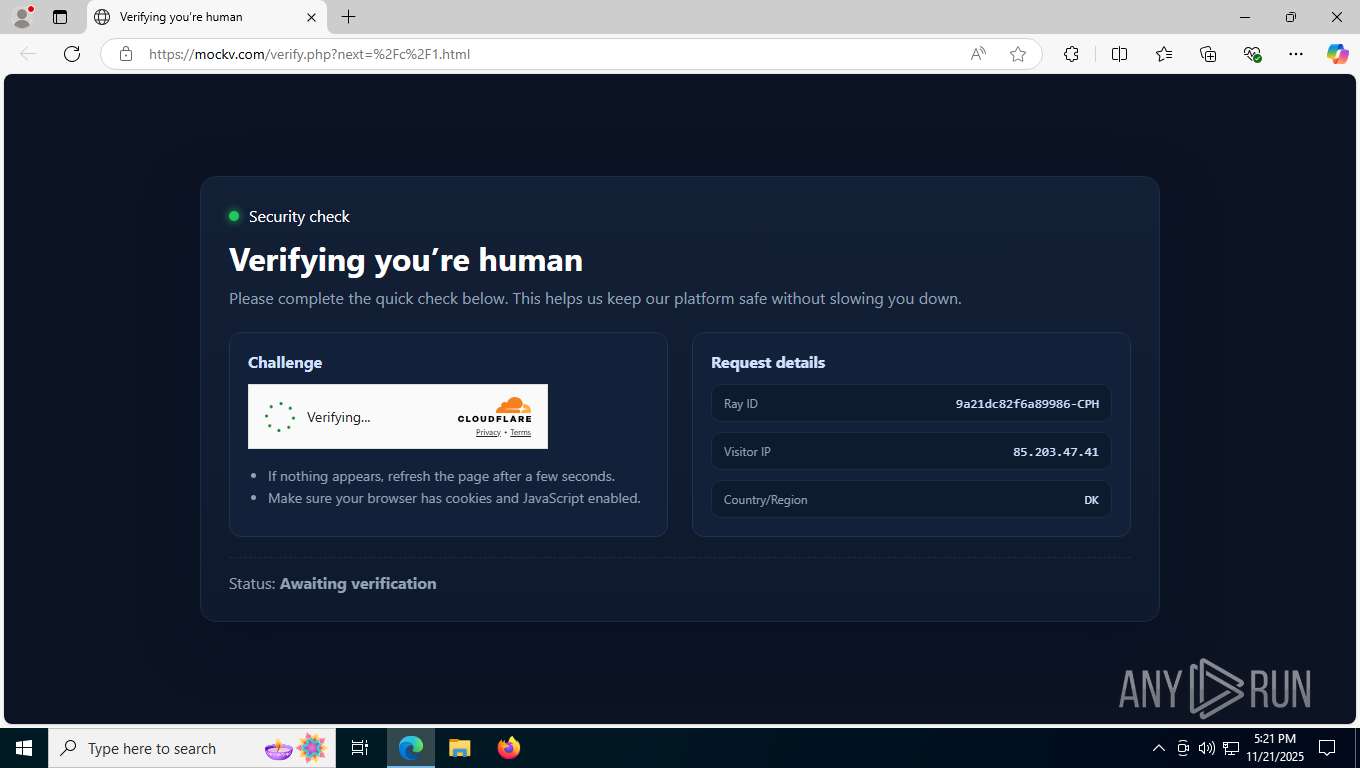Image resolution: width=1360 pixels, height=768 pixels.
Task: Close the 'Verifying you're human' tab
Action: (311, 17)
